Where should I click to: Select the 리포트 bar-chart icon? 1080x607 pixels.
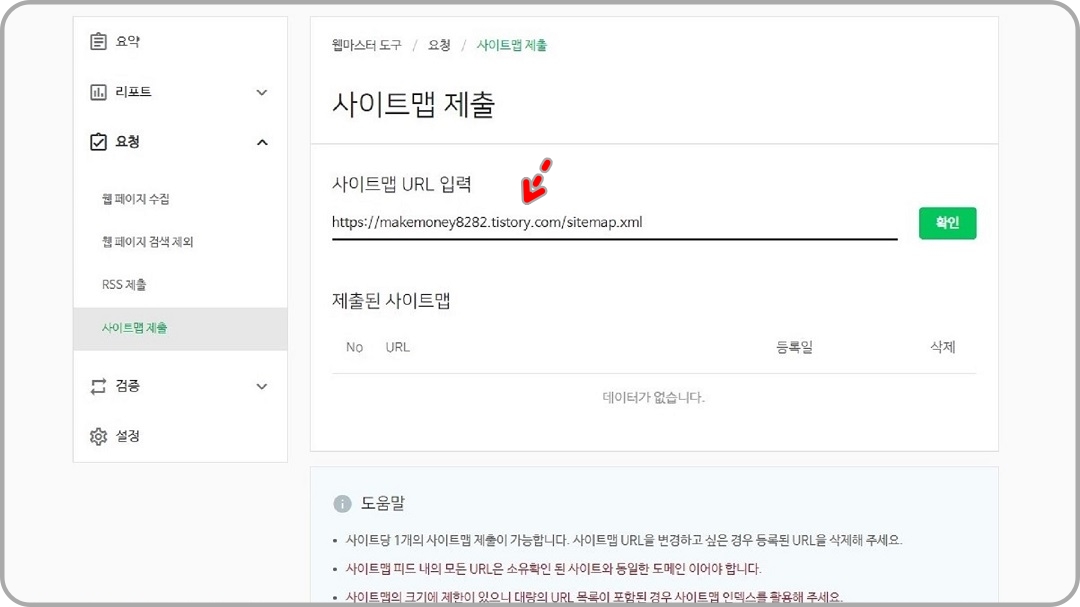(96, 91)
